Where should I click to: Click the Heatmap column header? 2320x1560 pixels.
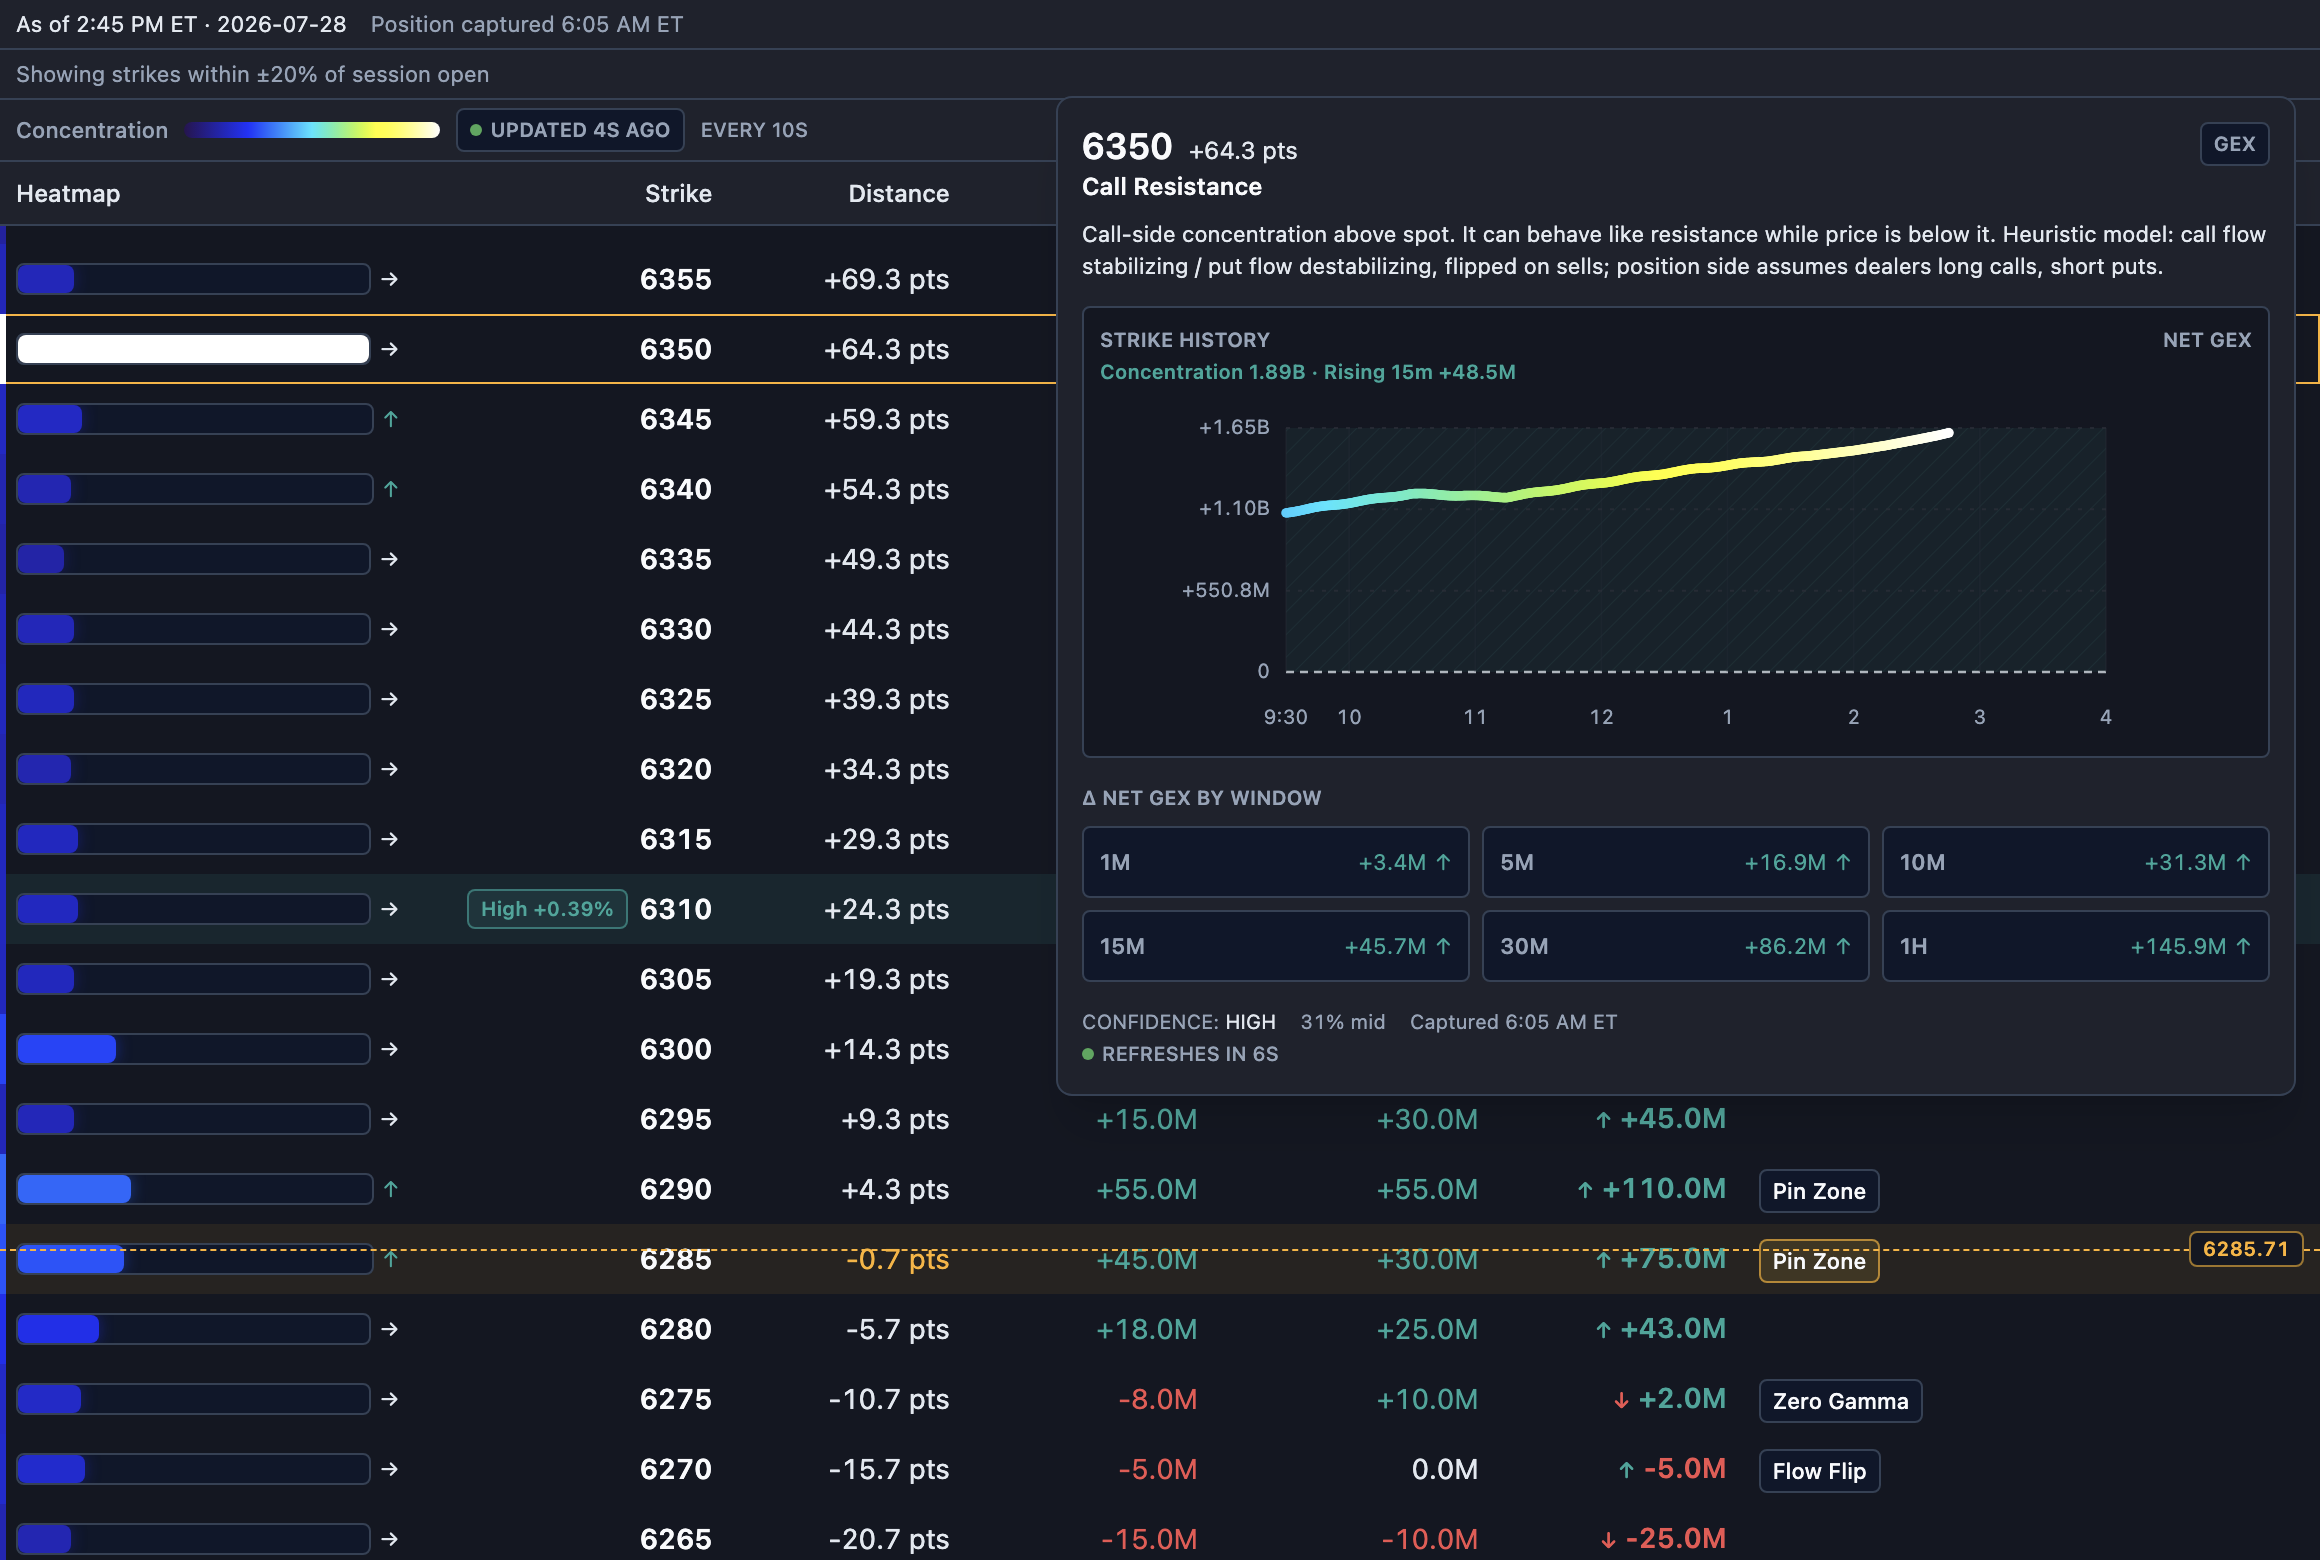(68, 194)
